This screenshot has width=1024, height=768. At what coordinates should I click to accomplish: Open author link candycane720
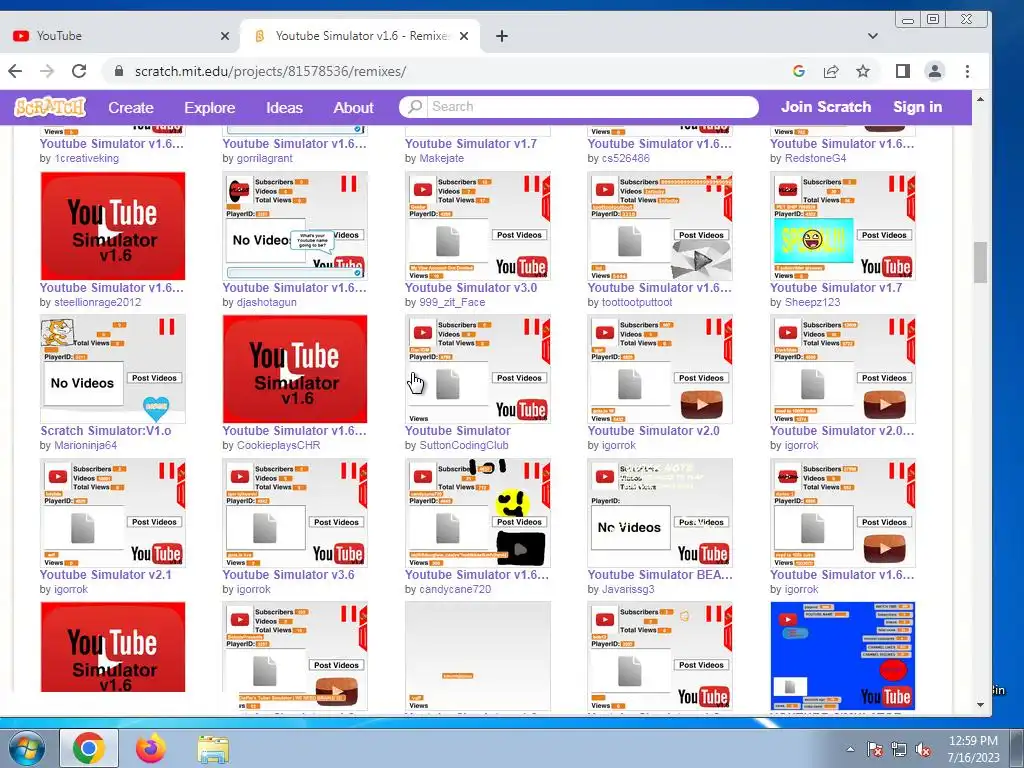[x=455, y=589]
